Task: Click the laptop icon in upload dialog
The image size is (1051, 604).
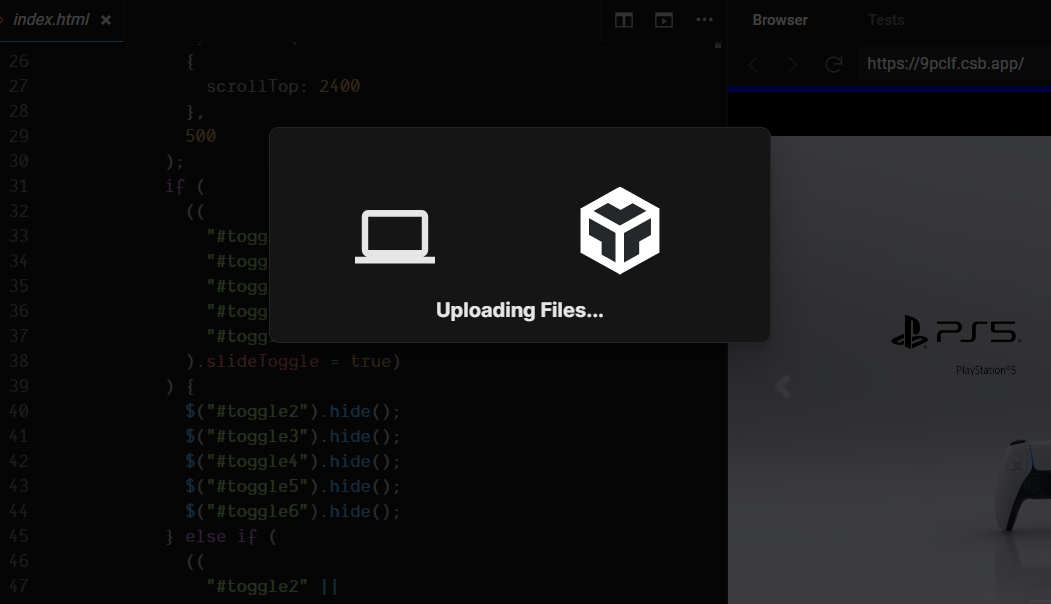Action: (x=395, y=237)
